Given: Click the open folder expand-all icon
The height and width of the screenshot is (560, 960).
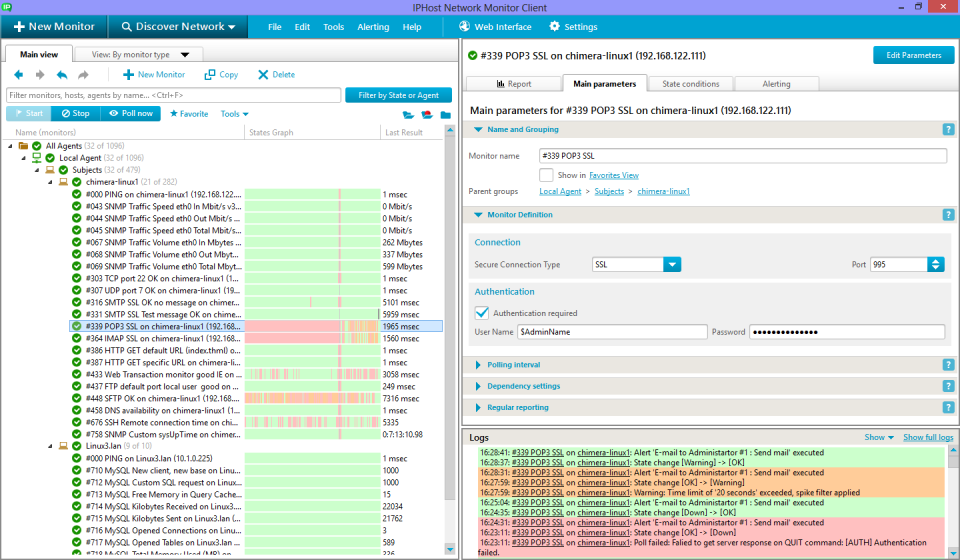Looking at the screenshot, I should point(408,115).
